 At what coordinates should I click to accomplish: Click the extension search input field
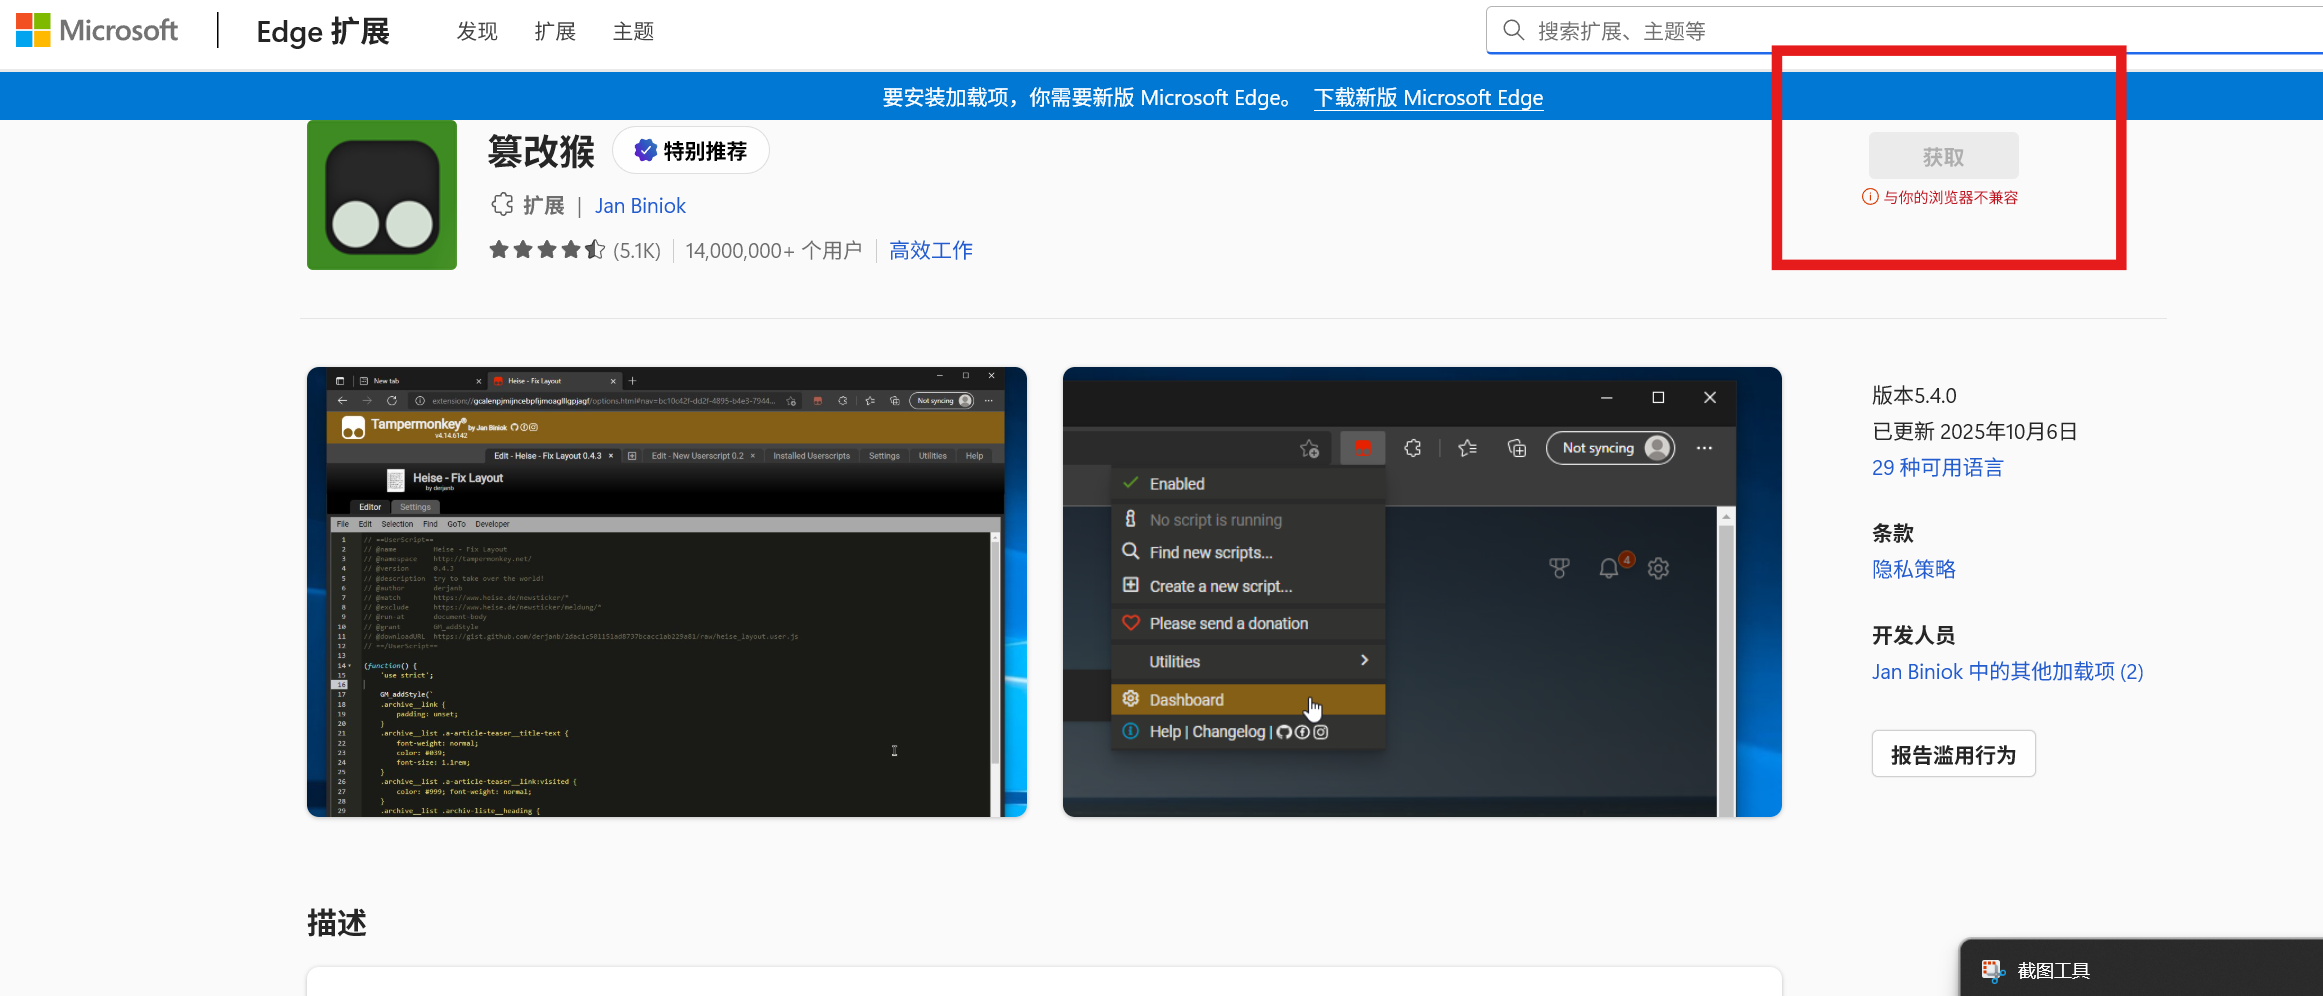point(1800,30)
